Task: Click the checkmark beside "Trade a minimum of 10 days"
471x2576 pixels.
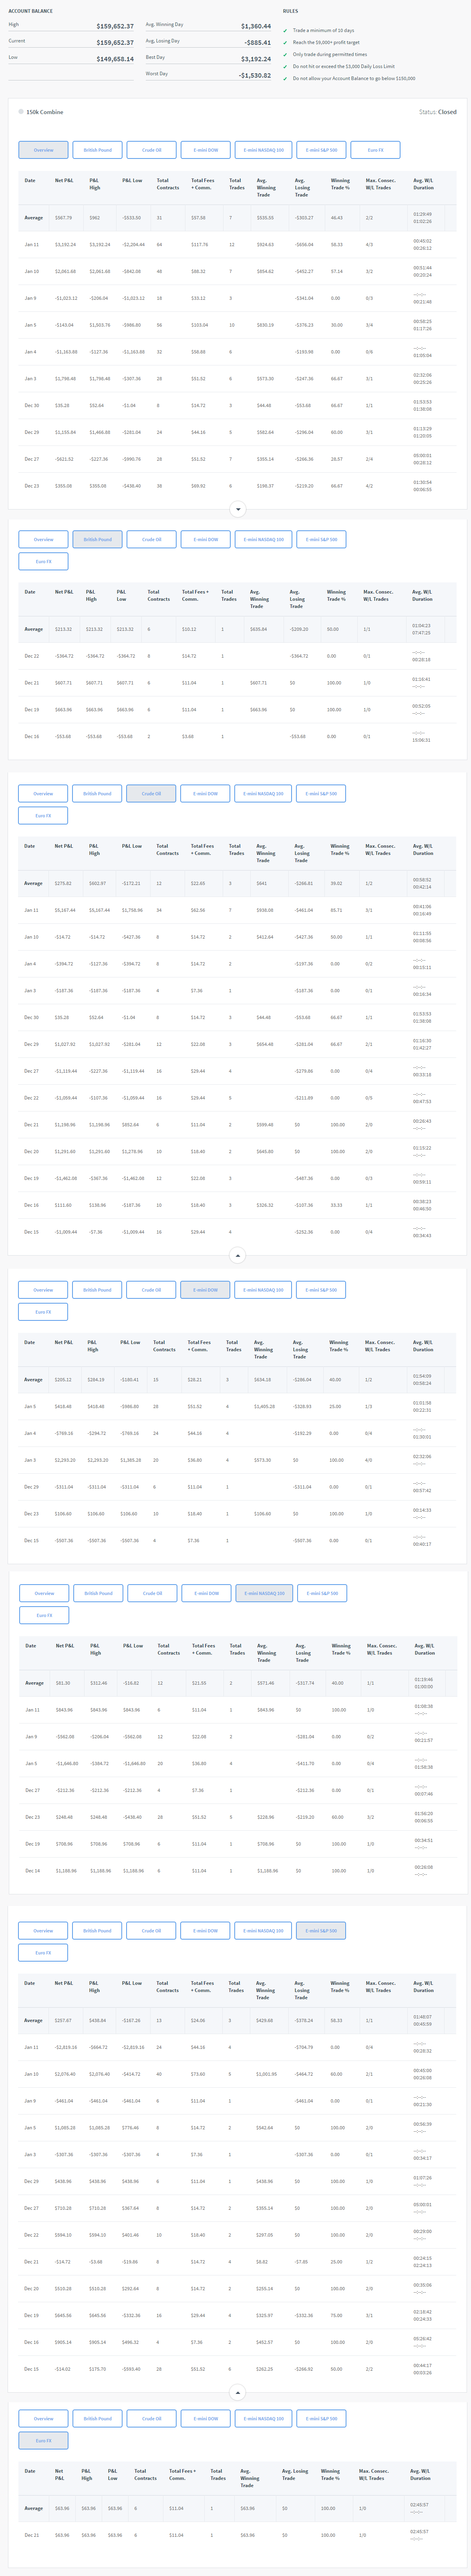Action: (285, 31)
